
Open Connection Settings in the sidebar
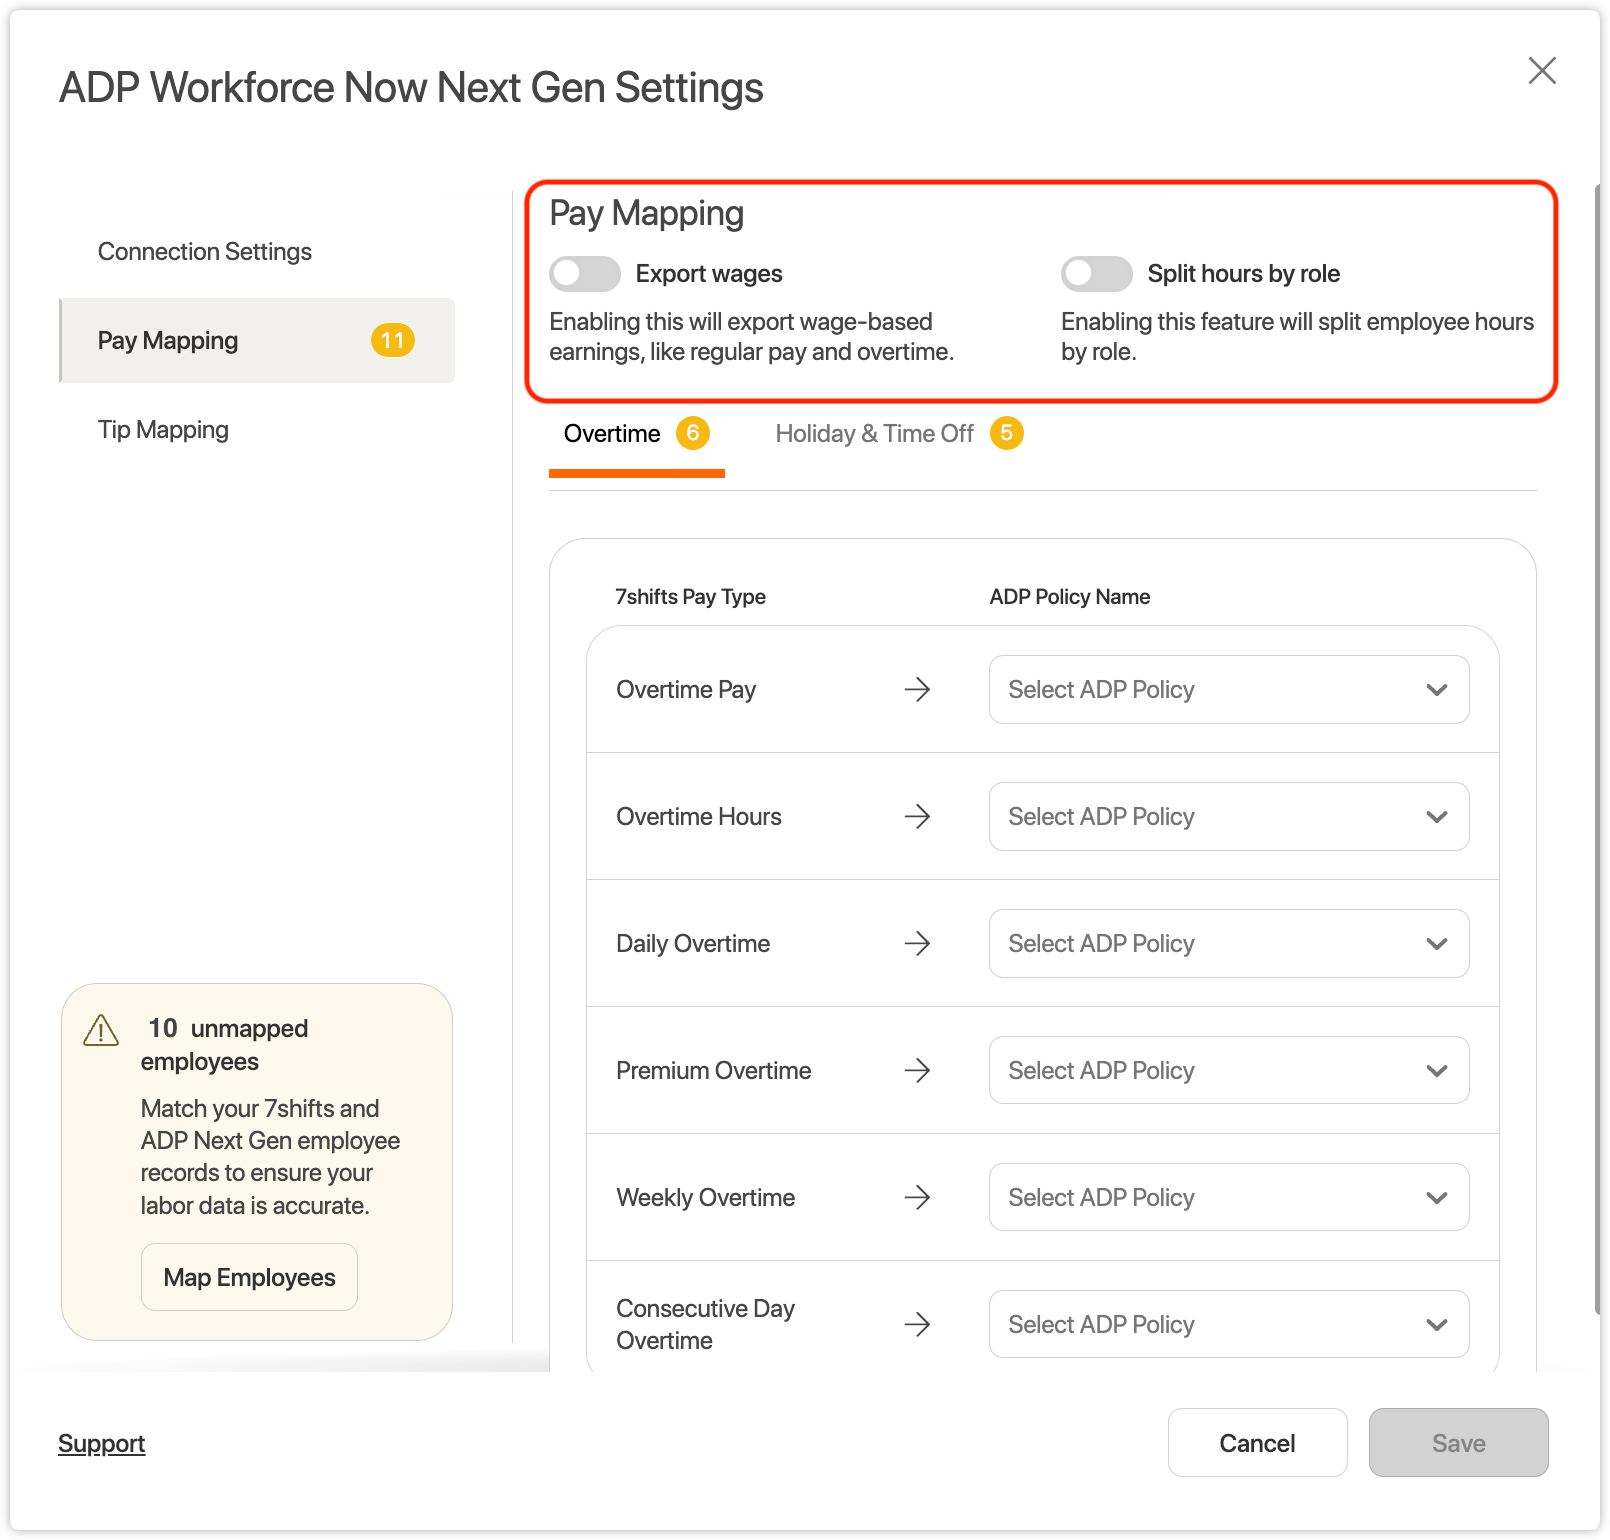point(205,252)
